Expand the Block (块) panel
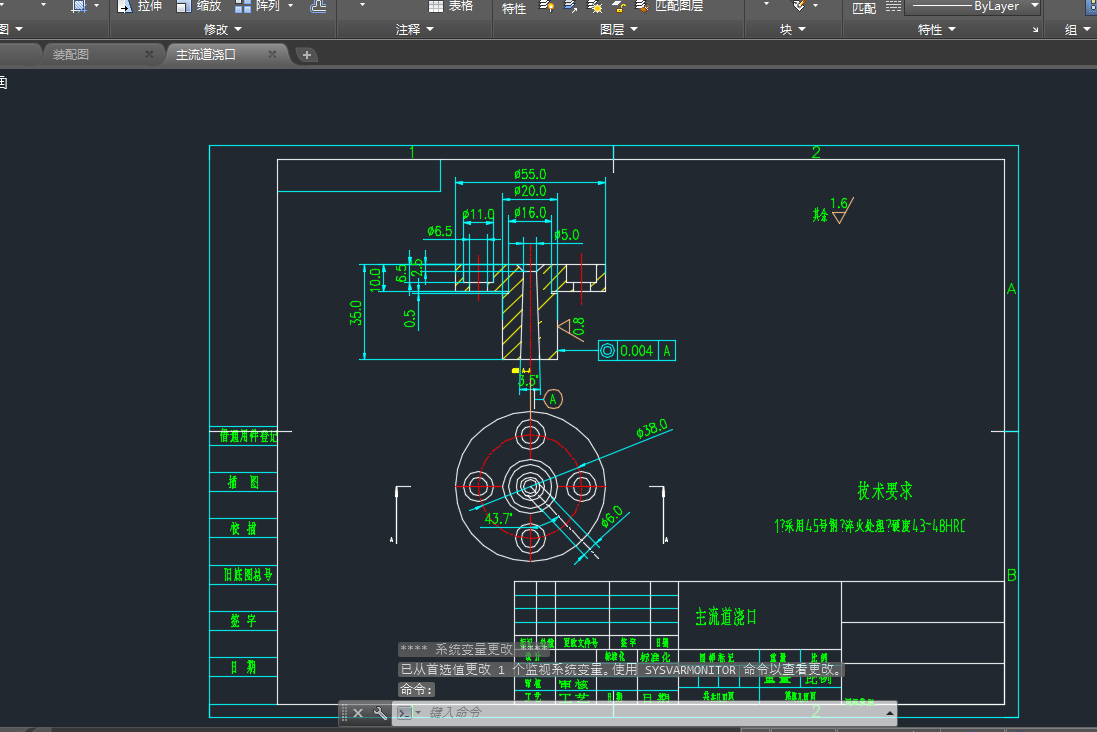This screenshot has height=732, width=1097. point(792,30)
